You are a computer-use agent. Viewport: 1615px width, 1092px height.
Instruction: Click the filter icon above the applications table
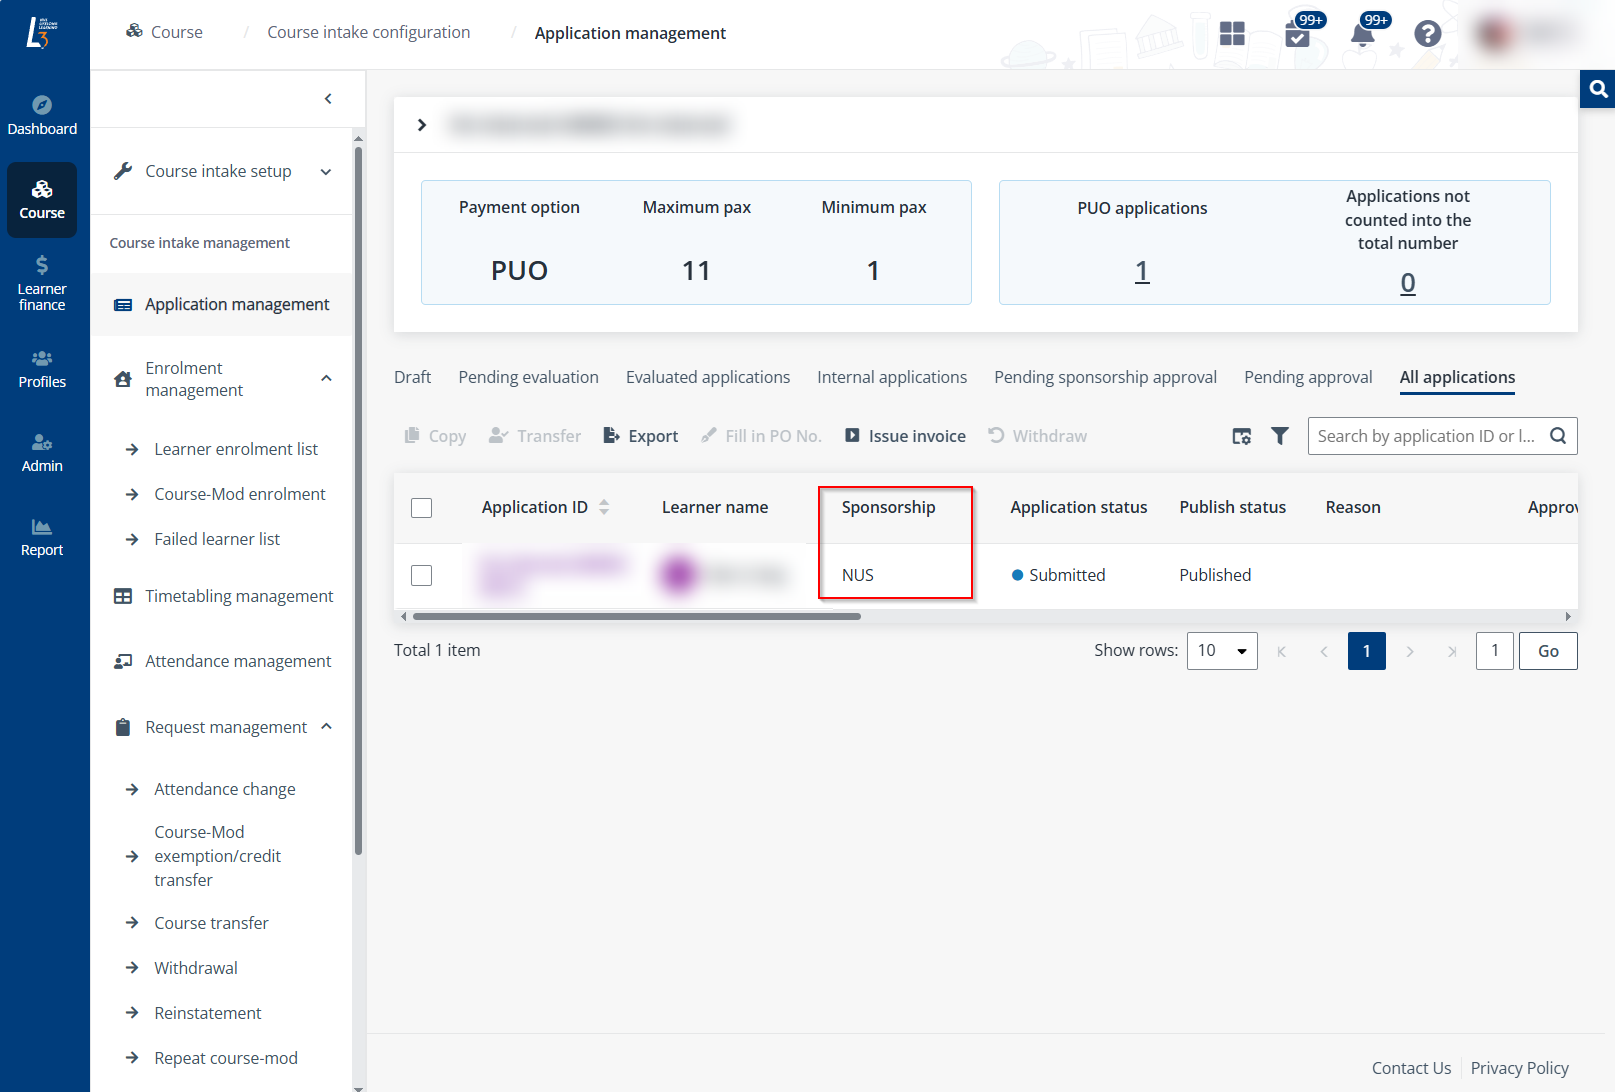click(1280, 436)
